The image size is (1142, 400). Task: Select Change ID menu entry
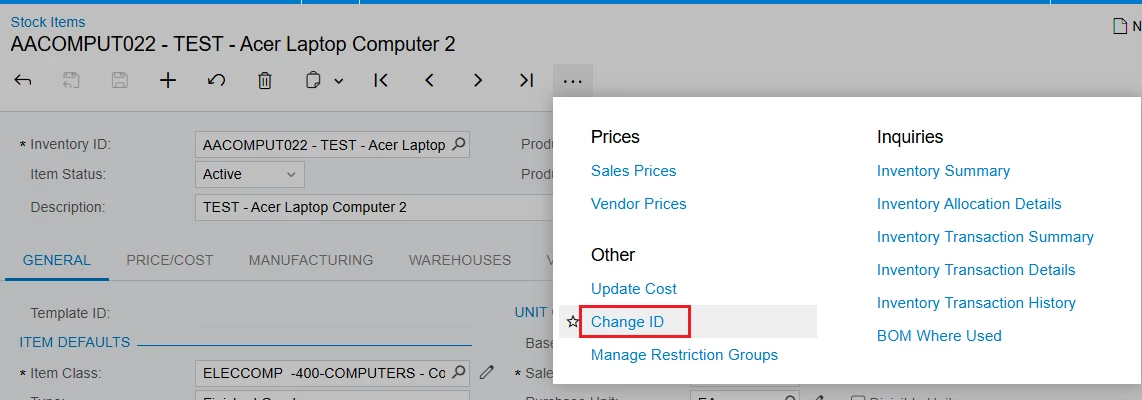click(x=627, y=321)
